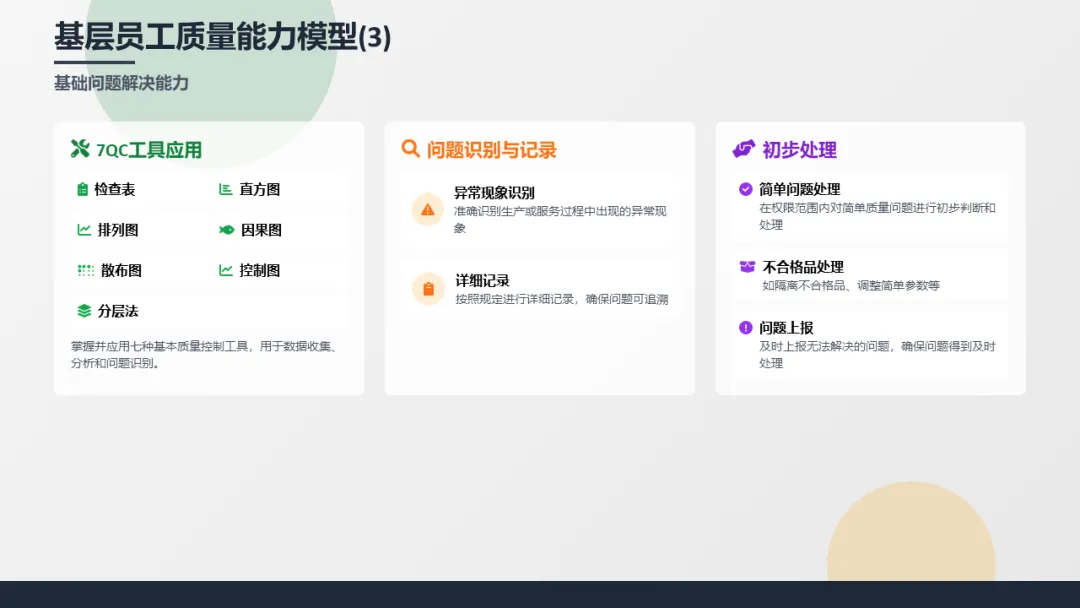Image resolution: width=1080 pixels, height=608 pixels.
Task: Click the magnifier icon beside 问题识别与记录
Action: click(x=411, y=149)
